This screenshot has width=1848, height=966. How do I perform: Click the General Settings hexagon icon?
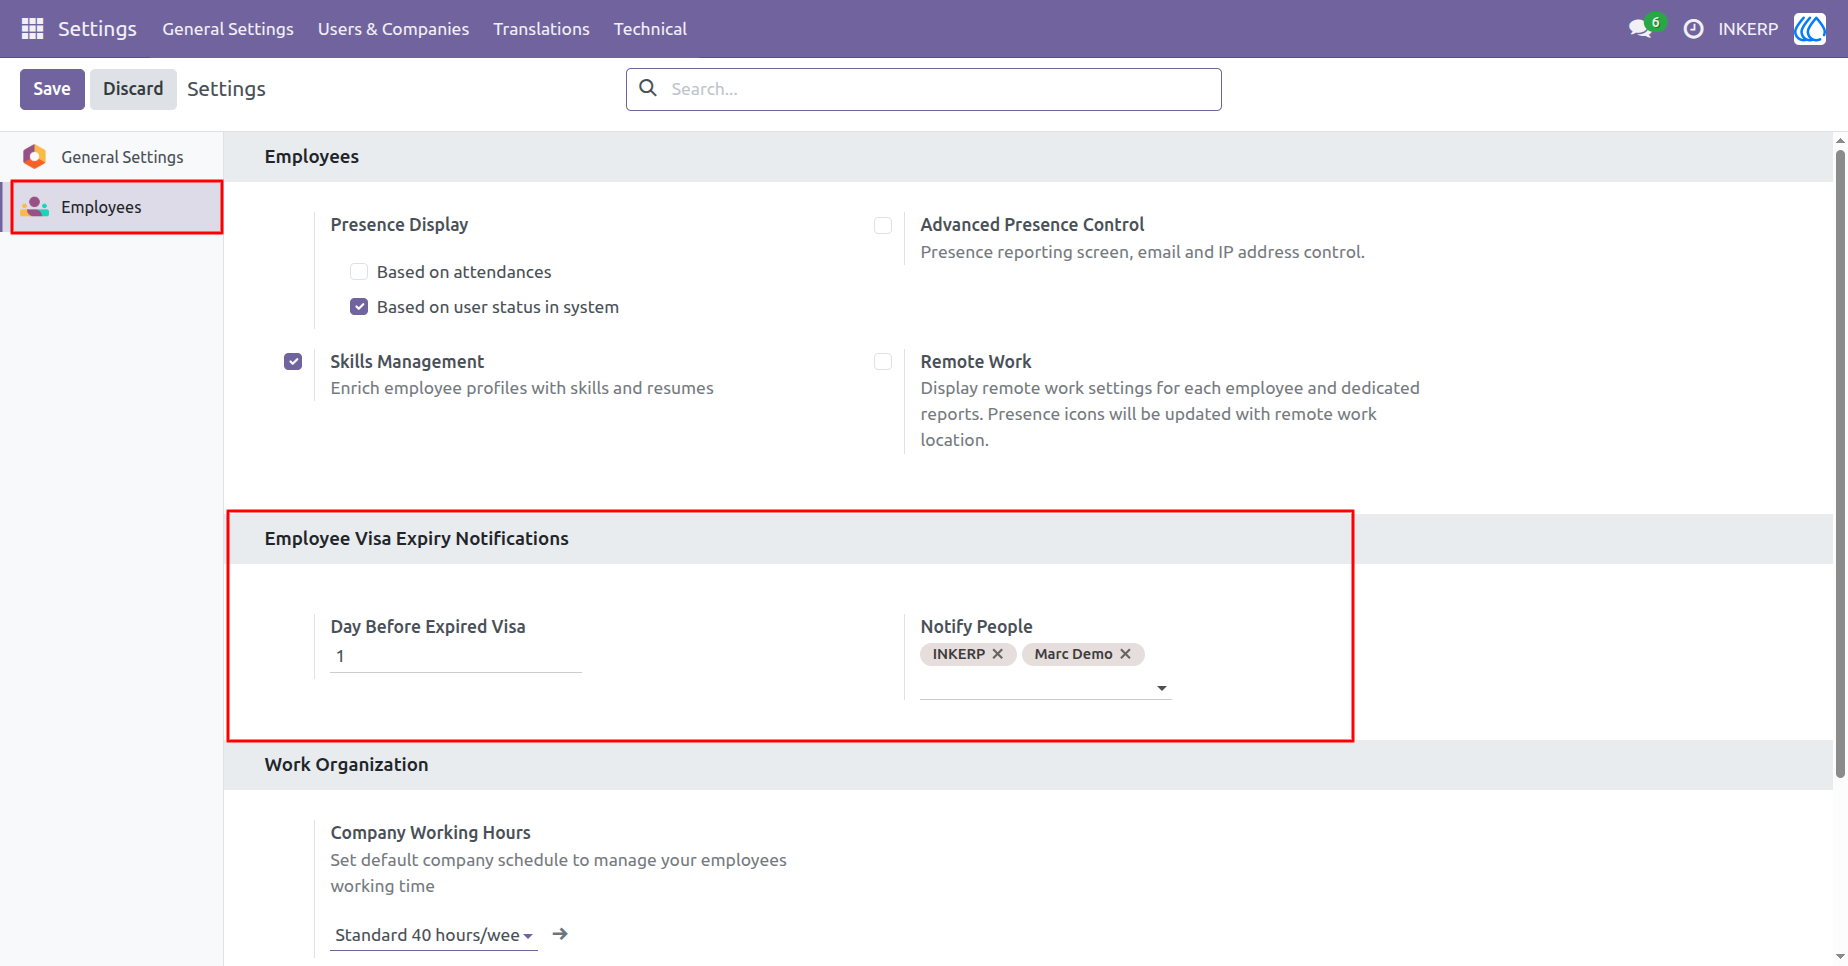click(x=35, y=156)
